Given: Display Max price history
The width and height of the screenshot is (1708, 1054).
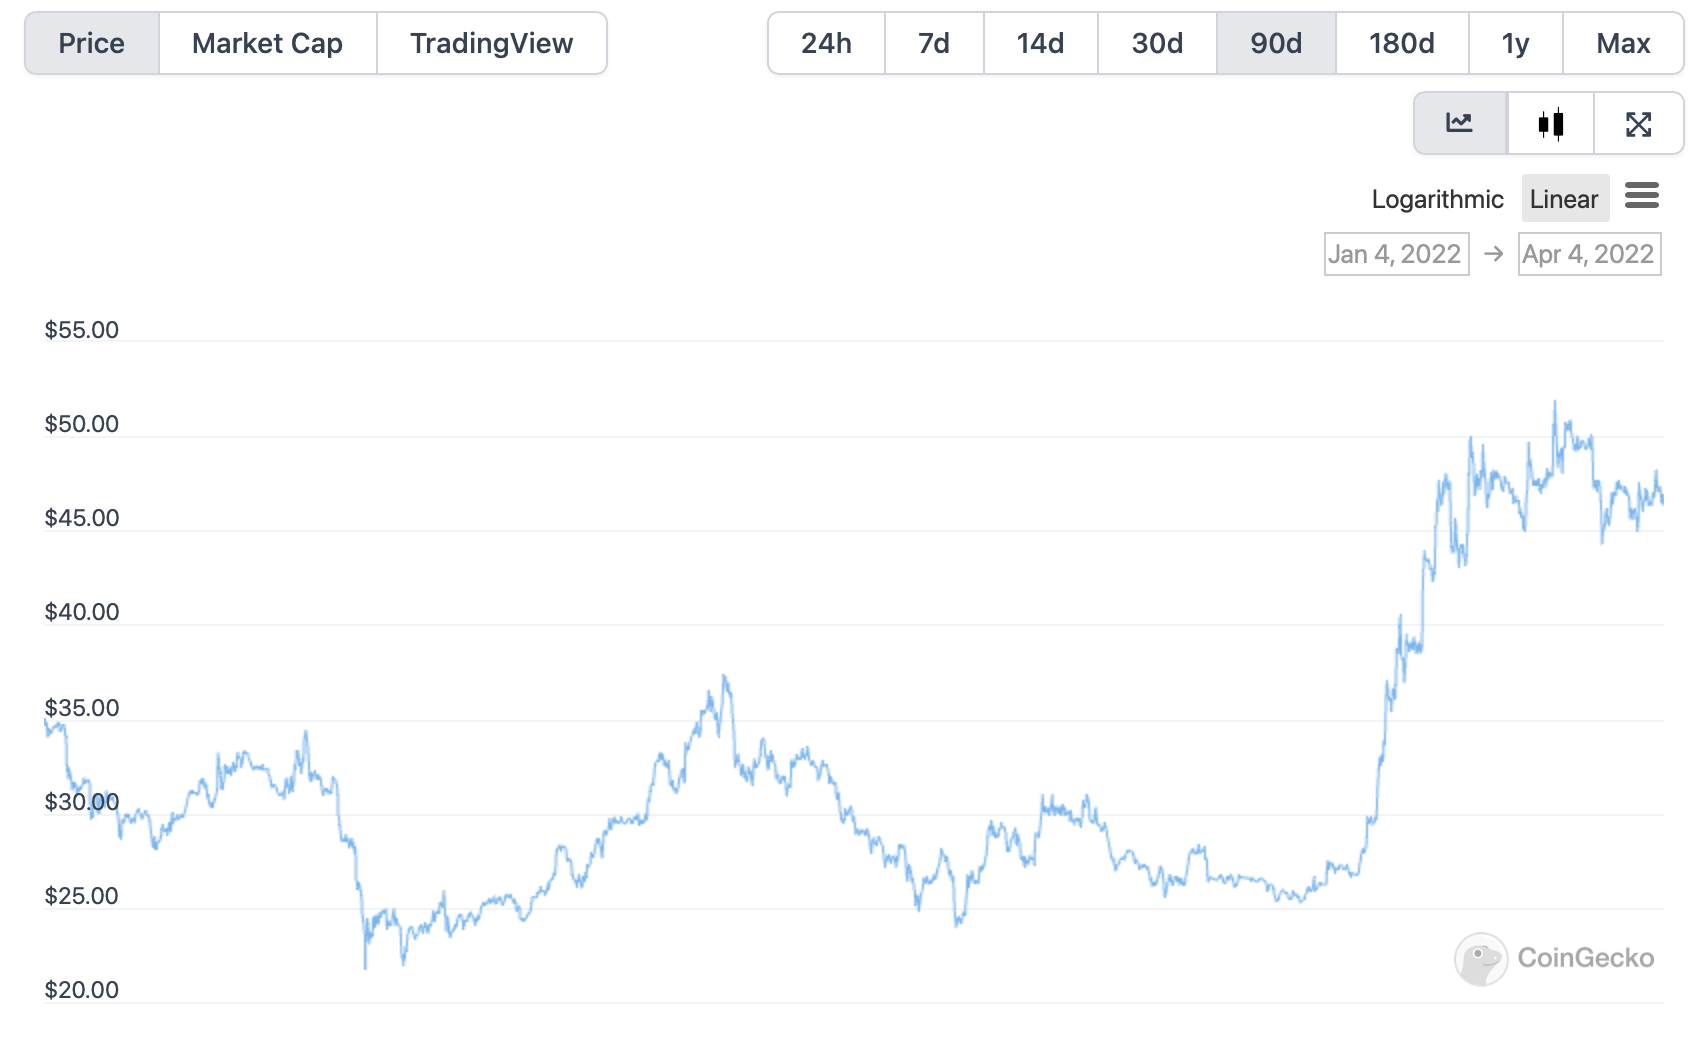Looking at the screenshot, I should tap(1623, 43).
